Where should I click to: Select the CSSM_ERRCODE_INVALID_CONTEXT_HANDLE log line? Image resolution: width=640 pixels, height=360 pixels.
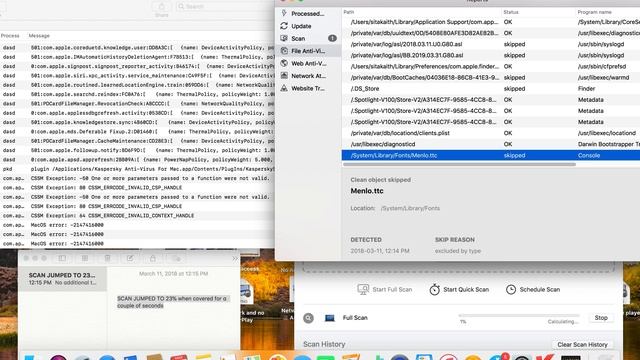(137, 216)
